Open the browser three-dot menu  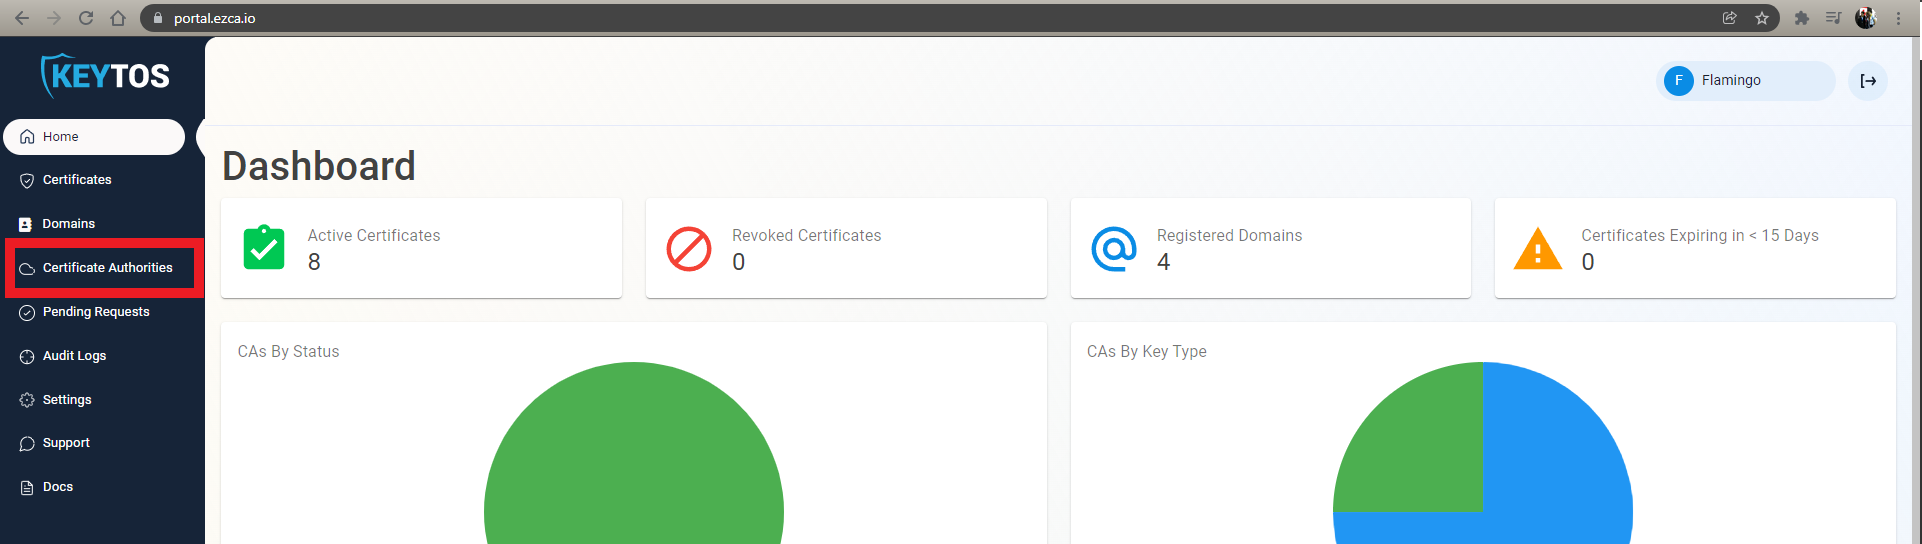(1898, 18)
